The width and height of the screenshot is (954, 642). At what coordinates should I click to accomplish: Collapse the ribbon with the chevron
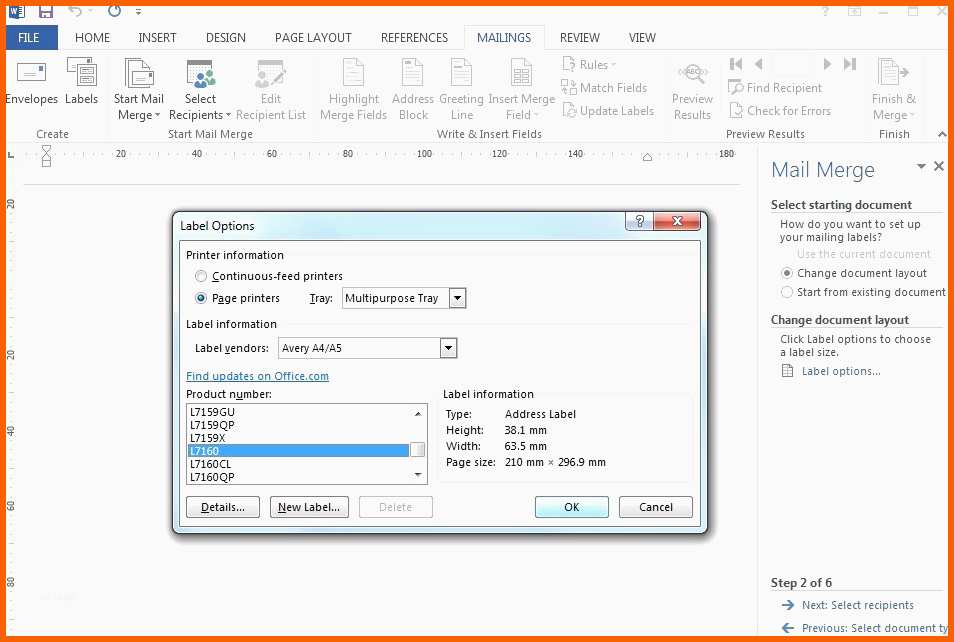pyautogui.click(x=942, y=134)
